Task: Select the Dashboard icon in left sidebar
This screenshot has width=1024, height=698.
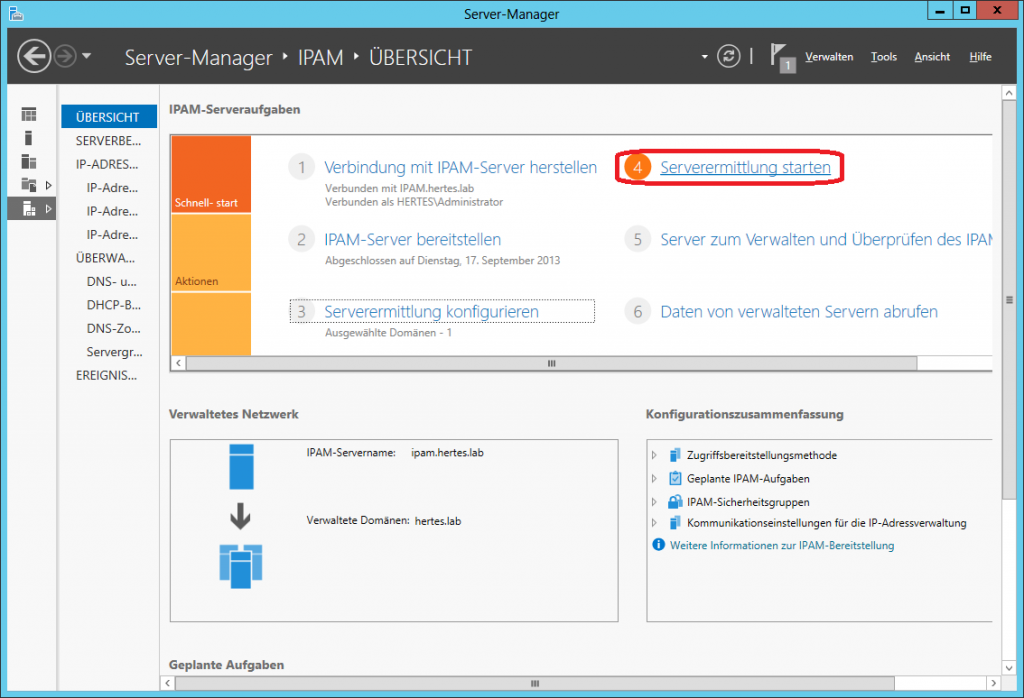Action: click(29, 115)
